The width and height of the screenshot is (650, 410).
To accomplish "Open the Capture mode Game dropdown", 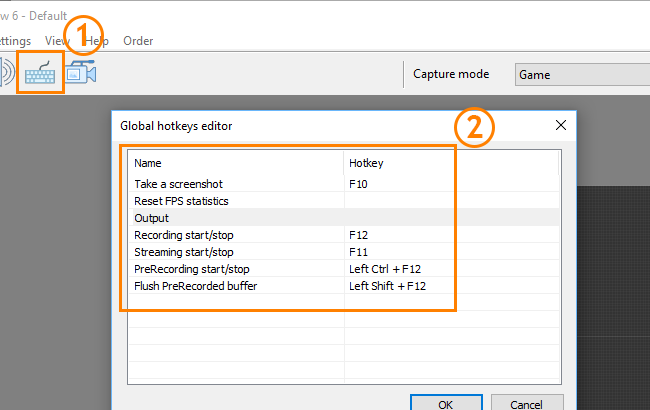I will click(582, 75).
